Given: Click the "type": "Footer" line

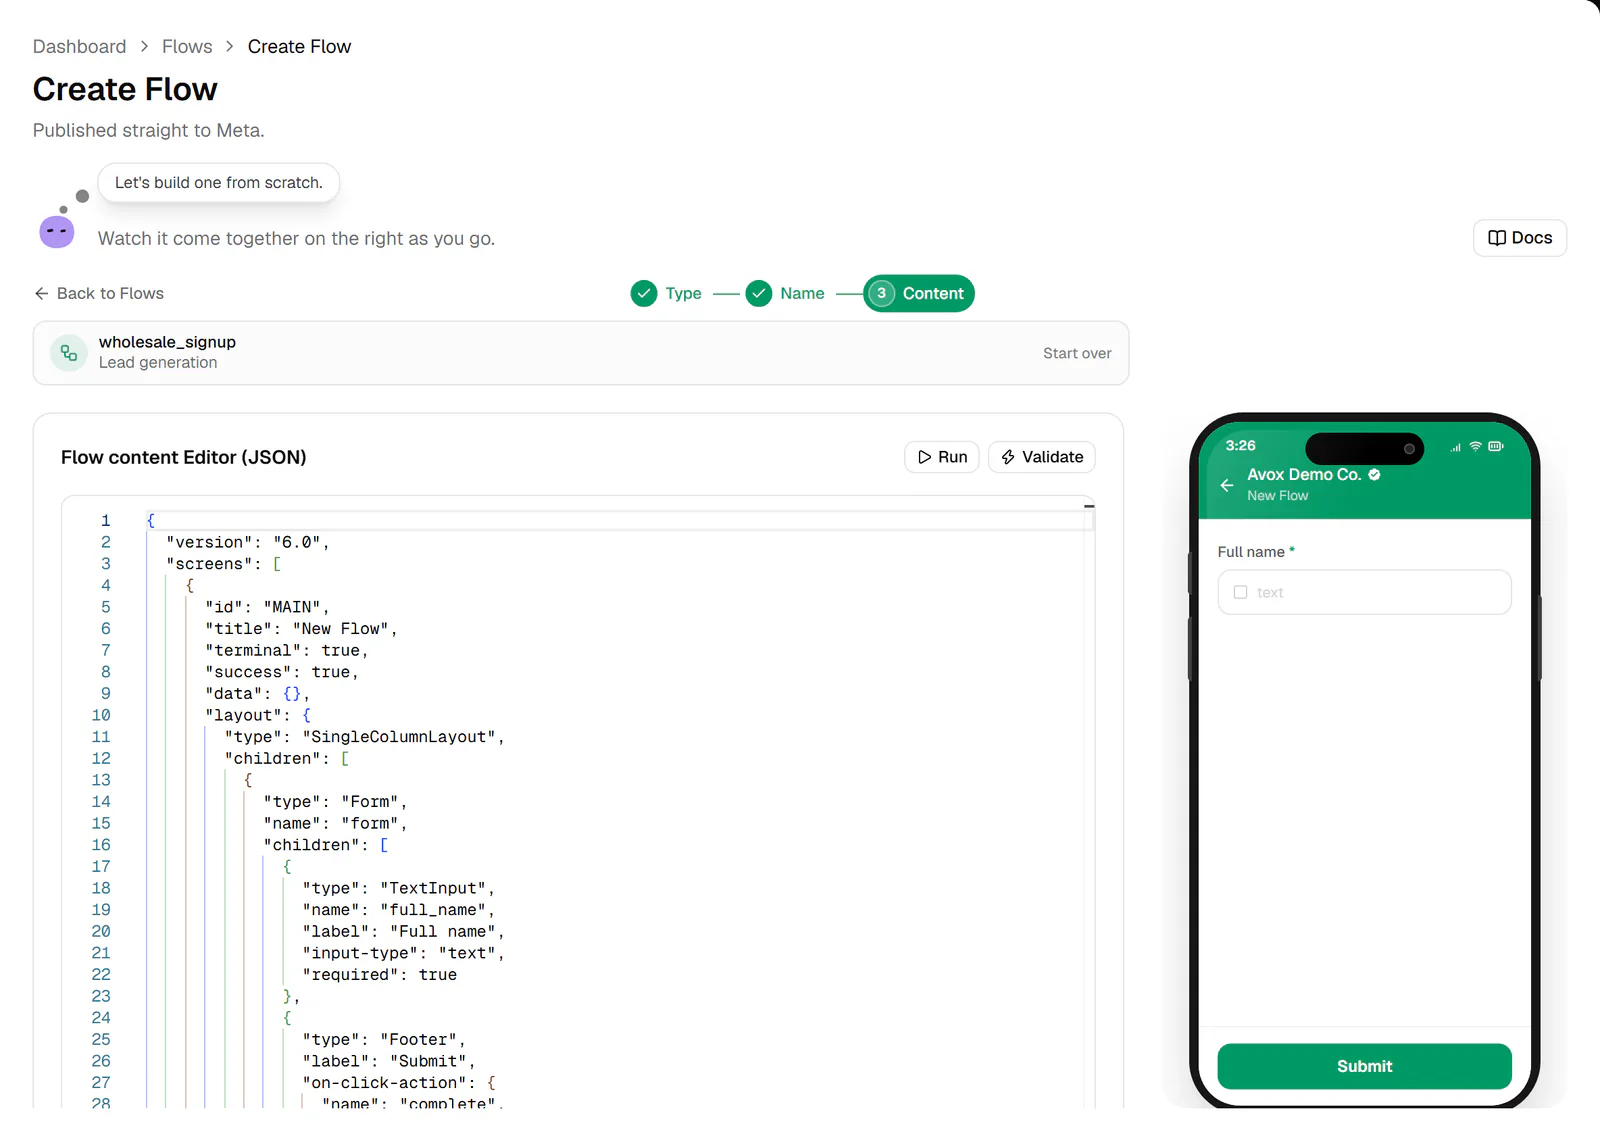Looking at the screenshot, I should (x=384, y=1040).
